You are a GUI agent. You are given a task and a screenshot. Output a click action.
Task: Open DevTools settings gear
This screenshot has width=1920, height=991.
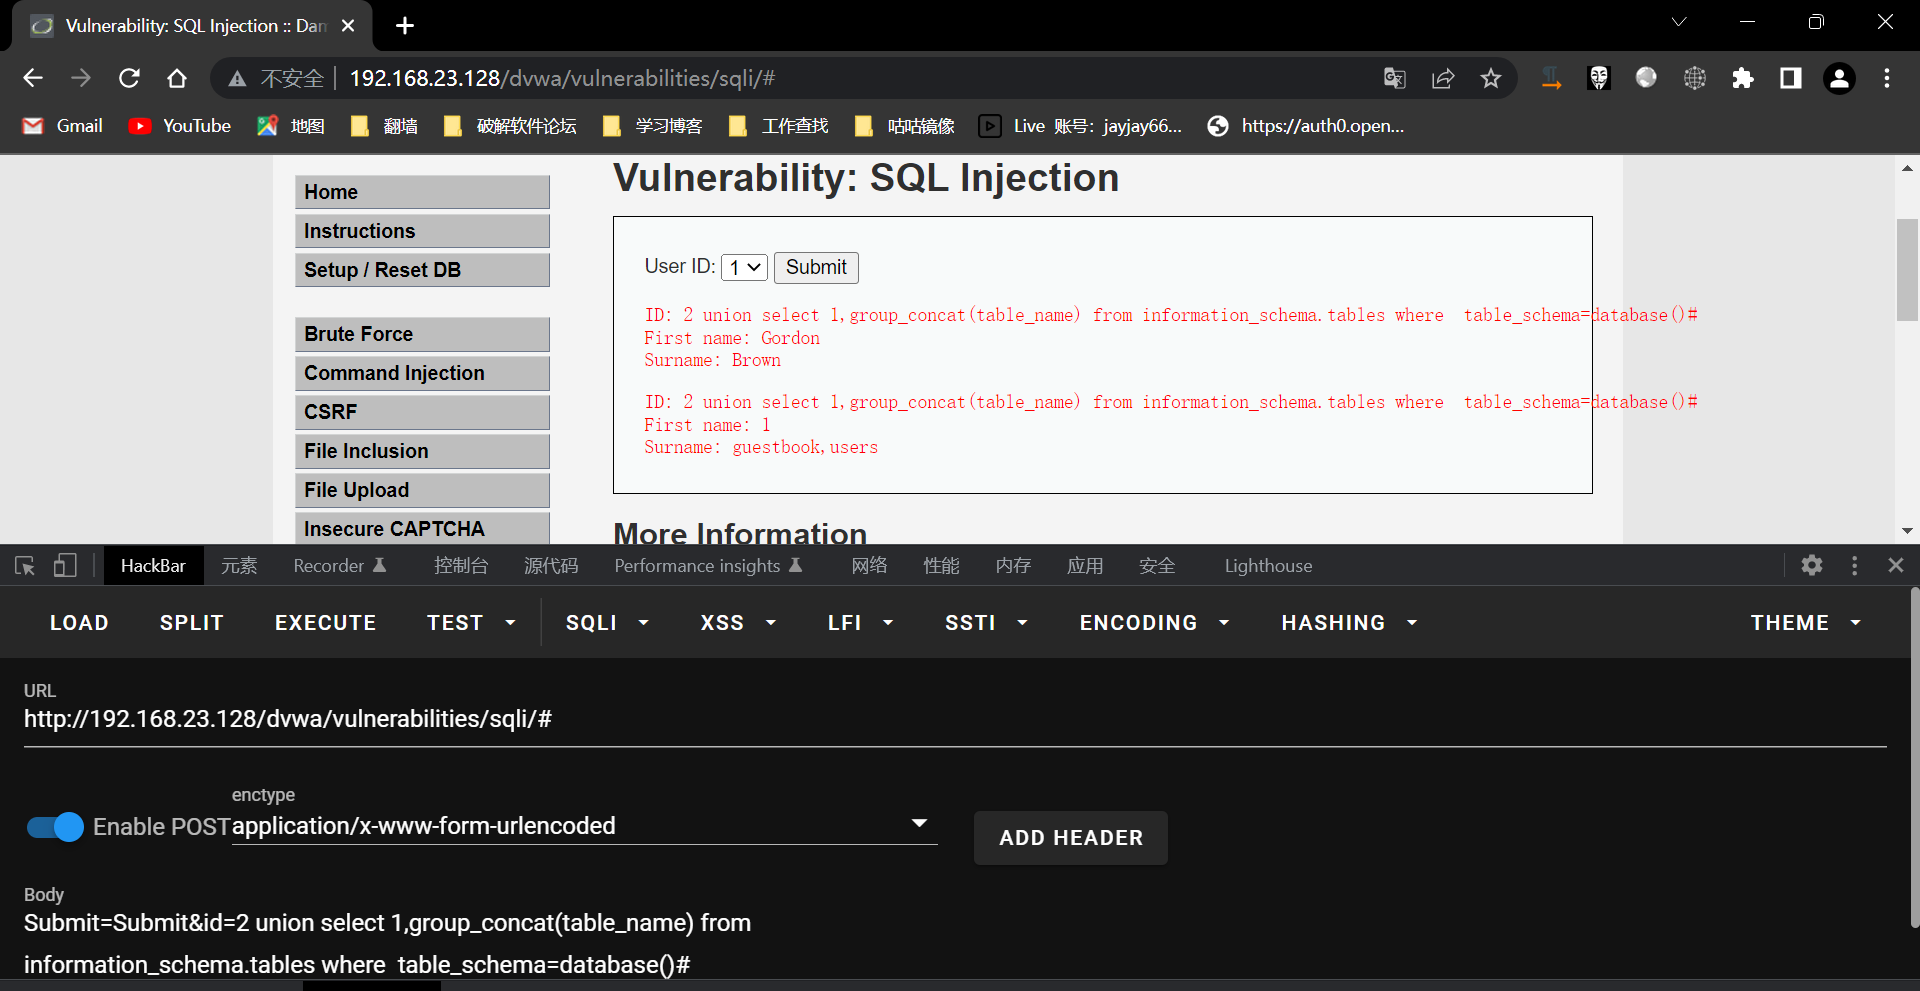pyautogui.click(x=1811, y=565)
